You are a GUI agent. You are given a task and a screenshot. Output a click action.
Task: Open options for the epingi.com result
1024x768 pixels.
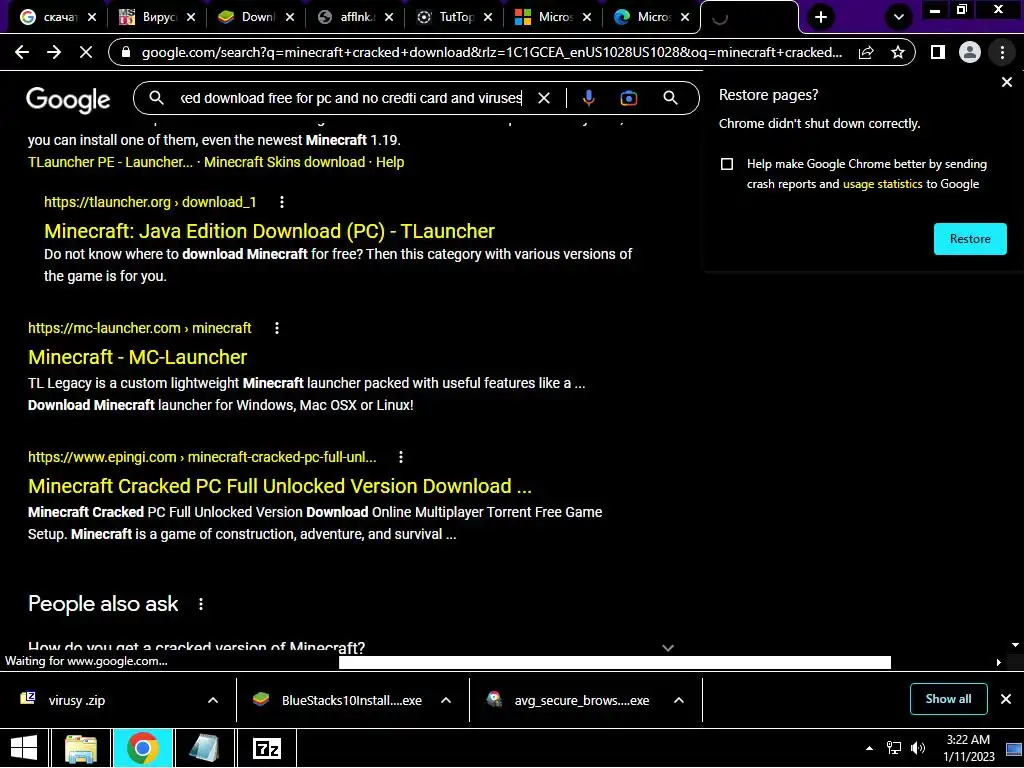point(401,457)
